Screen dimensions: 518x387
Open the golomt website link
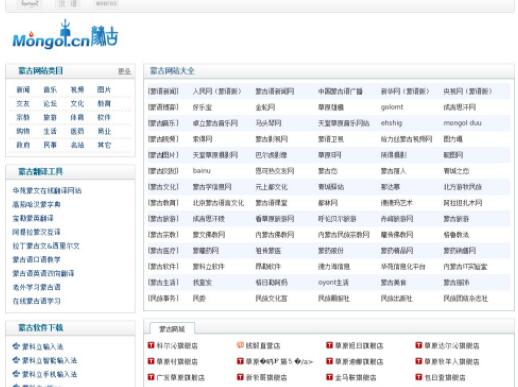(392, 107)
